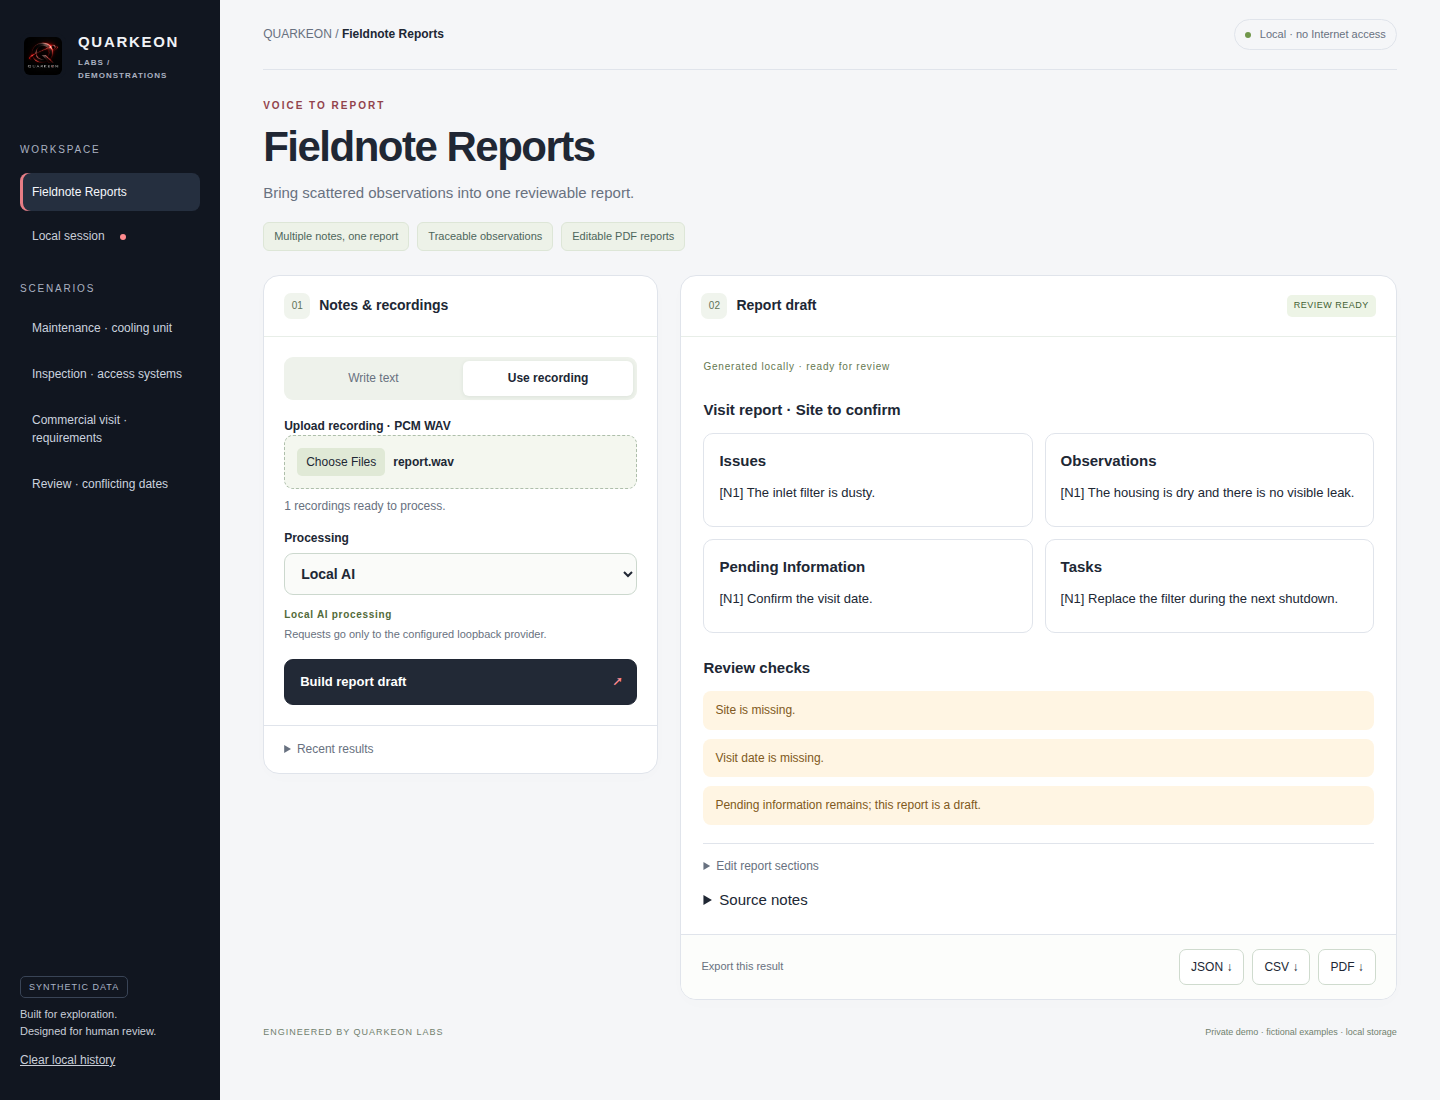
Task: Expand the Recent results section
Action: (329, 749)
